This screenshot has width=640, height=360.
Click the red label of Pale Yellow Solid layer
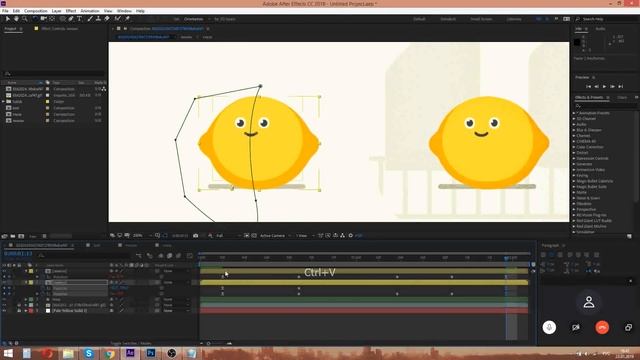[31, 311]
